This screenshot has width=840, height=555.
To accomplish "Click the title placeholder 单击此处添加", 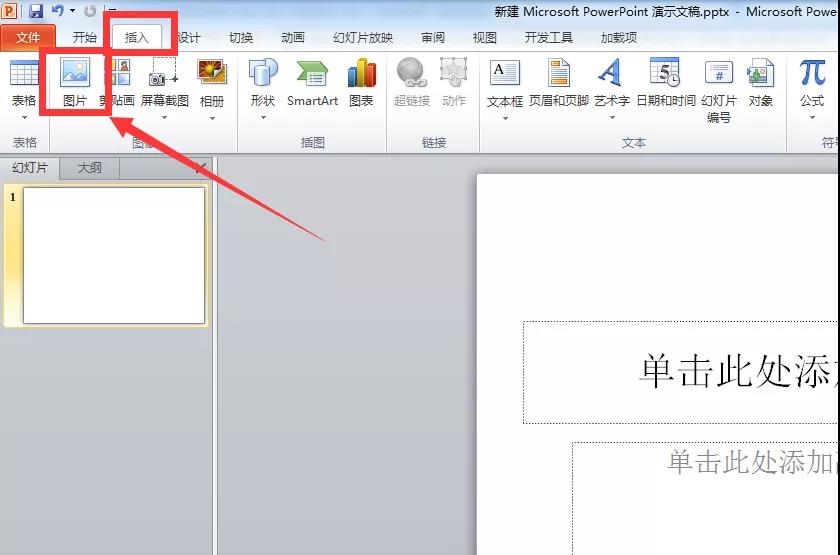I will pyautogui.click(x=681, y=373).
